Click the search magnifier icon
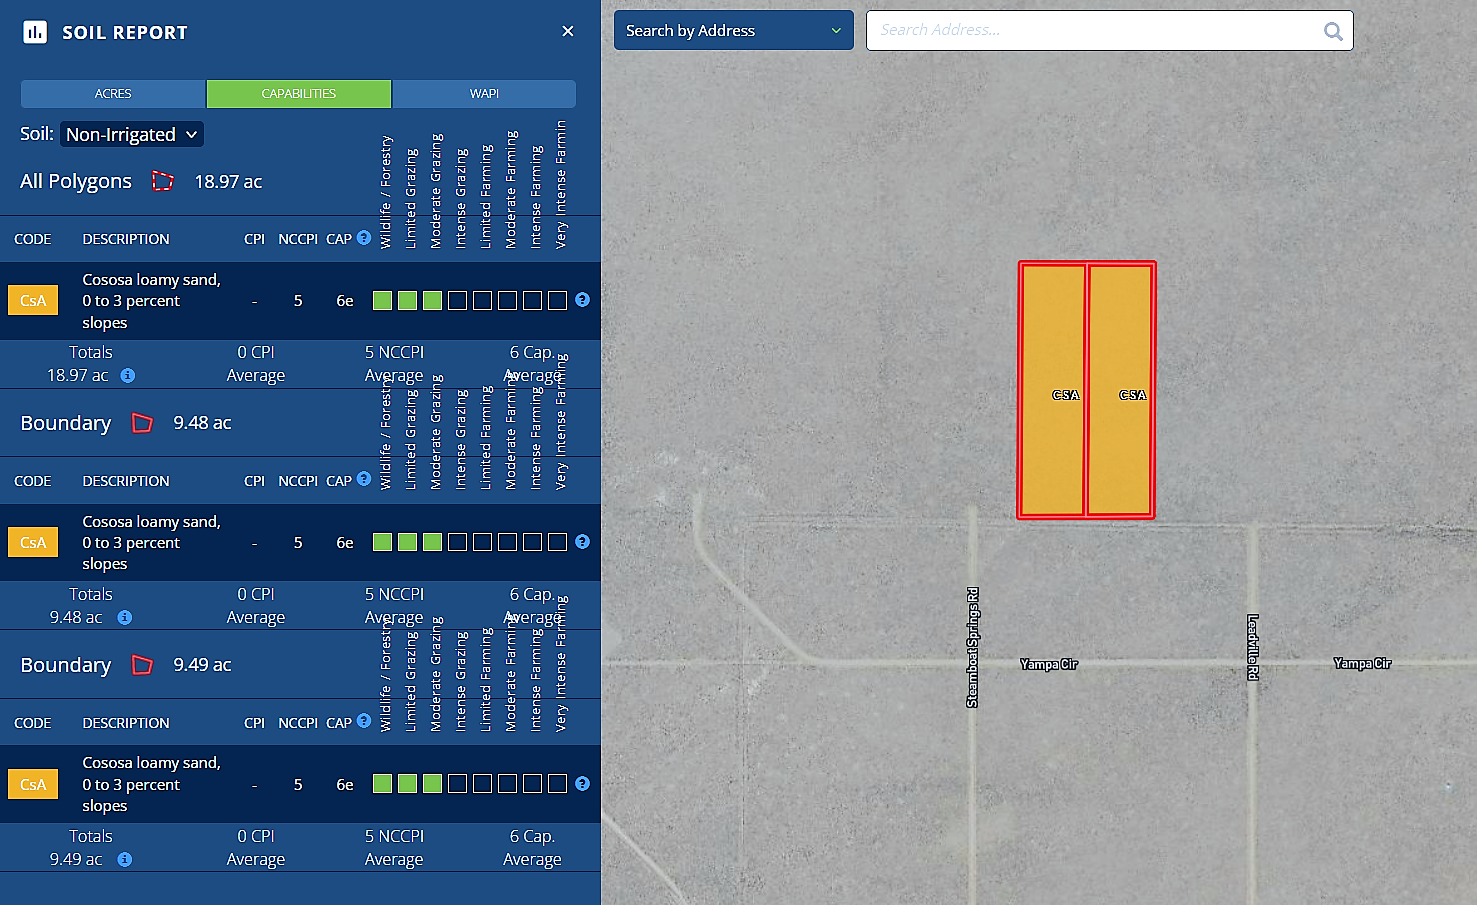Viewport: 1477px width, 905px height. (1332, 31)
